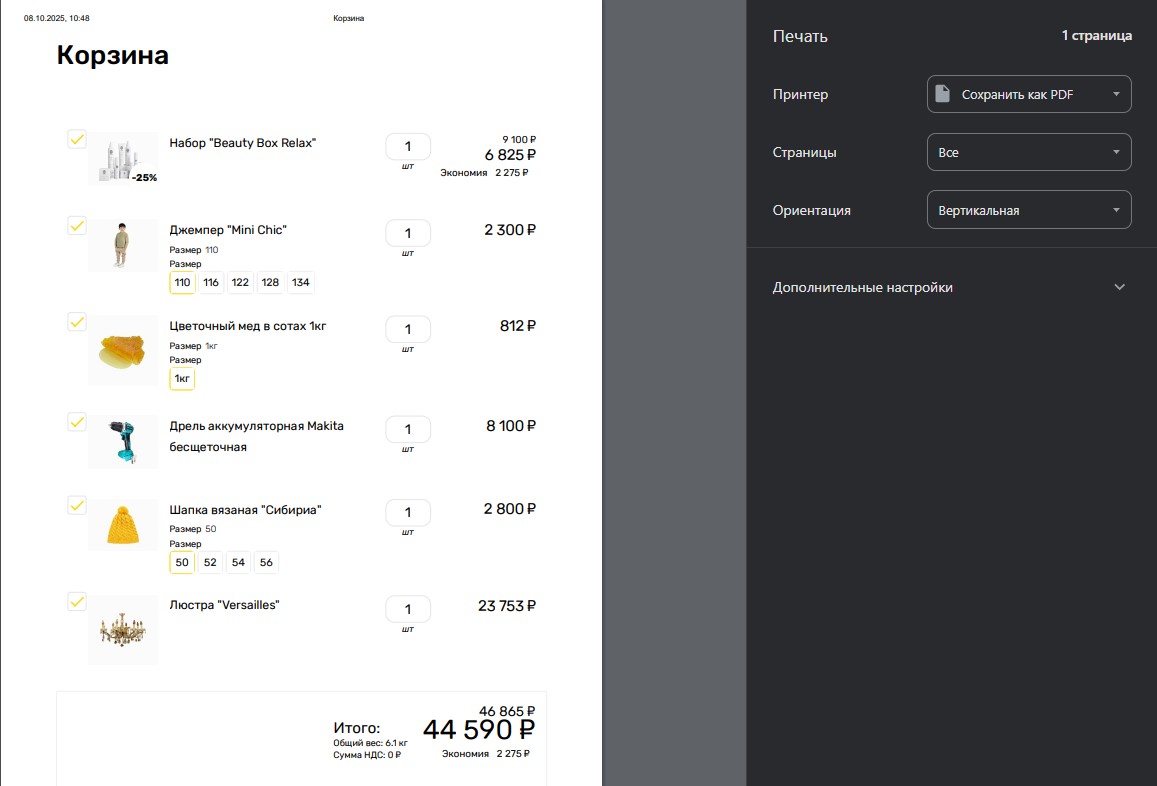Click the yellow knitted hat image
Image resolution: width=1157 pixels, height=786 pixels.
point(123,525)
